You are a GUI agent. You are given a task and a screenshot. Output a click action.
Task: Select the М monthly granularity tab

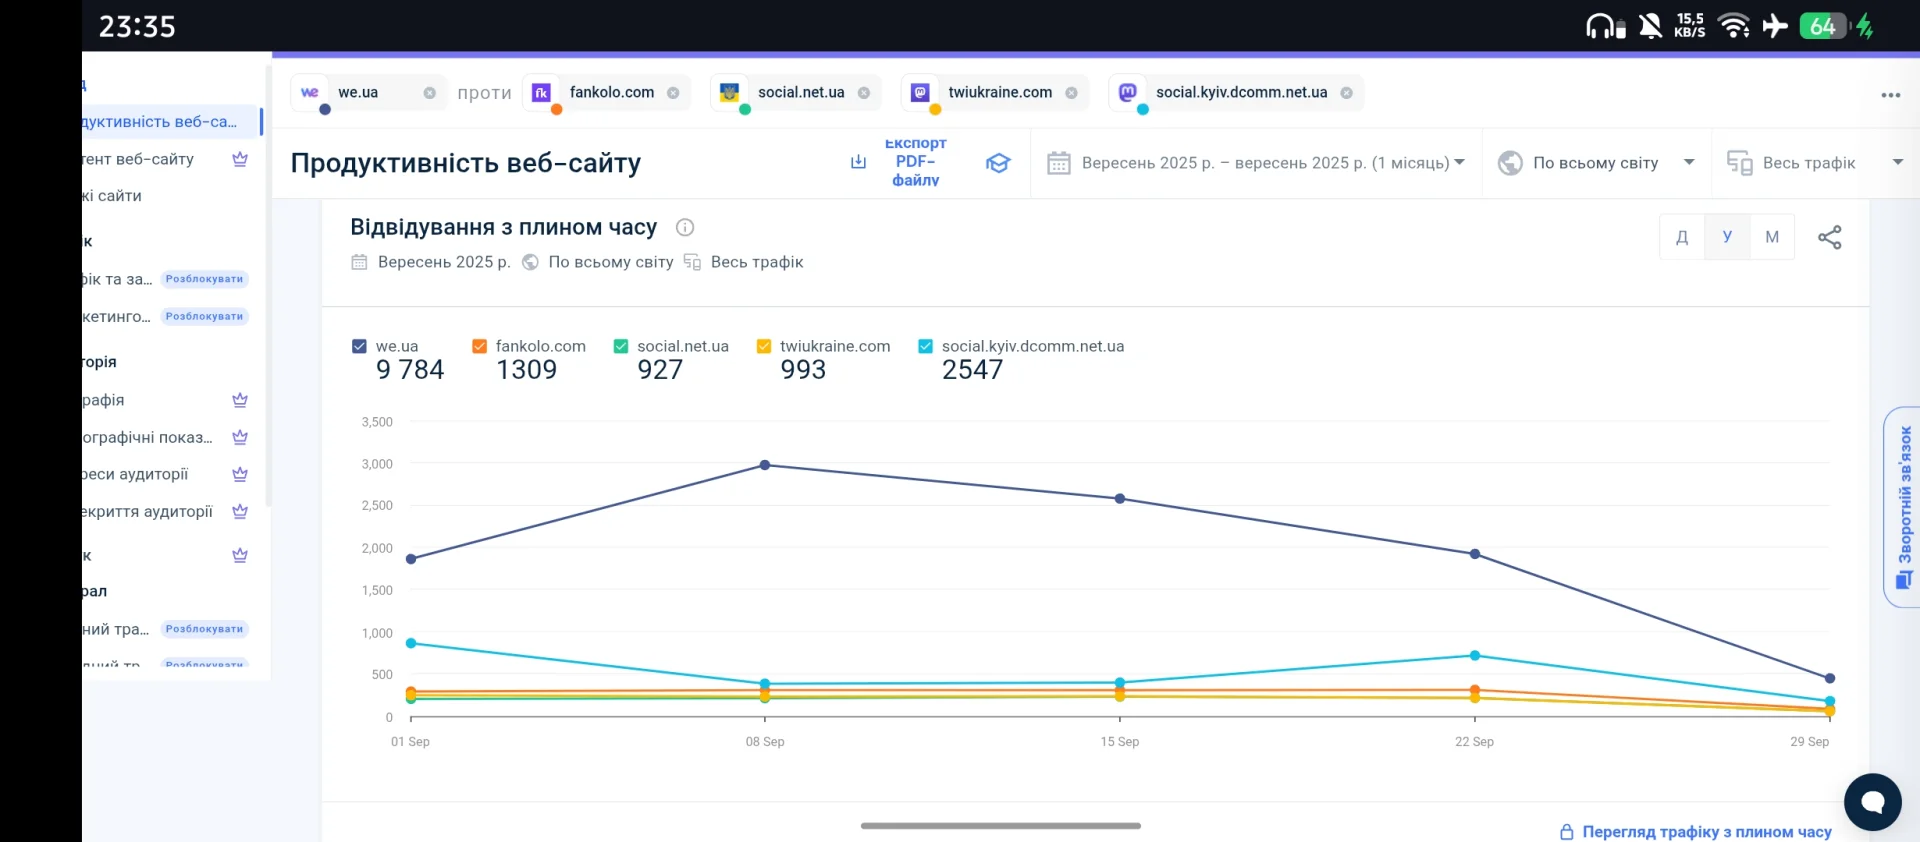(x=1772, y=237)
